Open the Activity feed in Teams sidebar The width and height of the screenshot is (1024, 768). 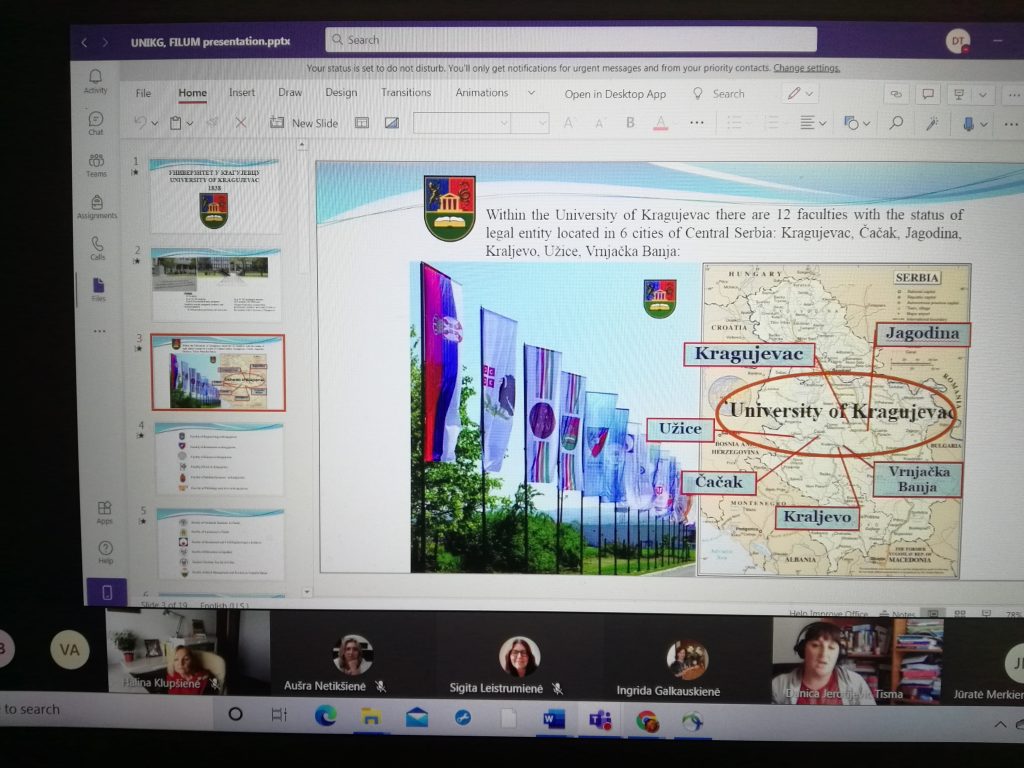[x=95, y=80]
